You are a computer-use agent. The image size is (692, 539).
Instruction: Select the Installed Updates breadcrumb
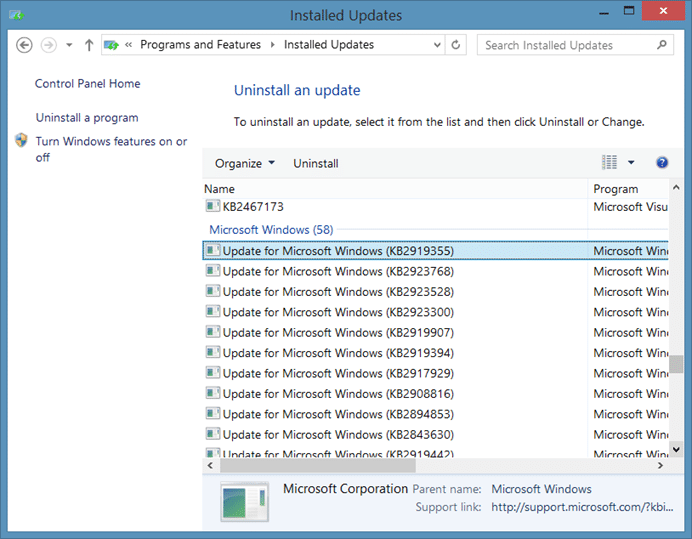coord(329,45)
